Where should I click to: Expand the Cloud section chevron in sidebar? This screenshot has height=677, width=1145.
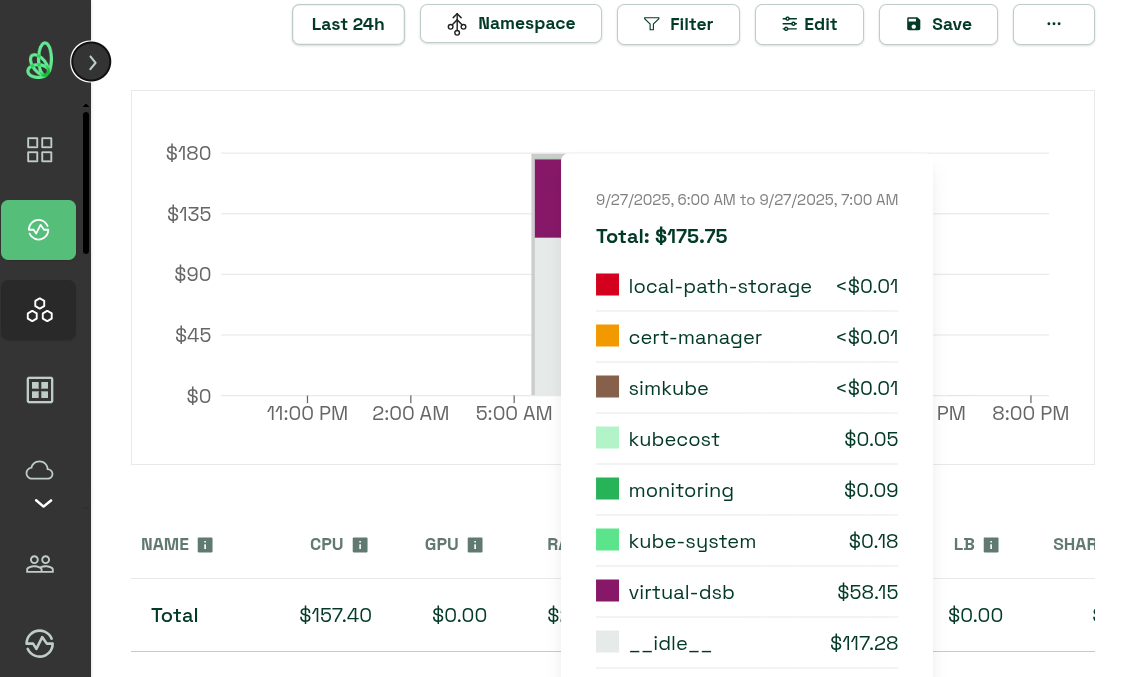(41, 502)
